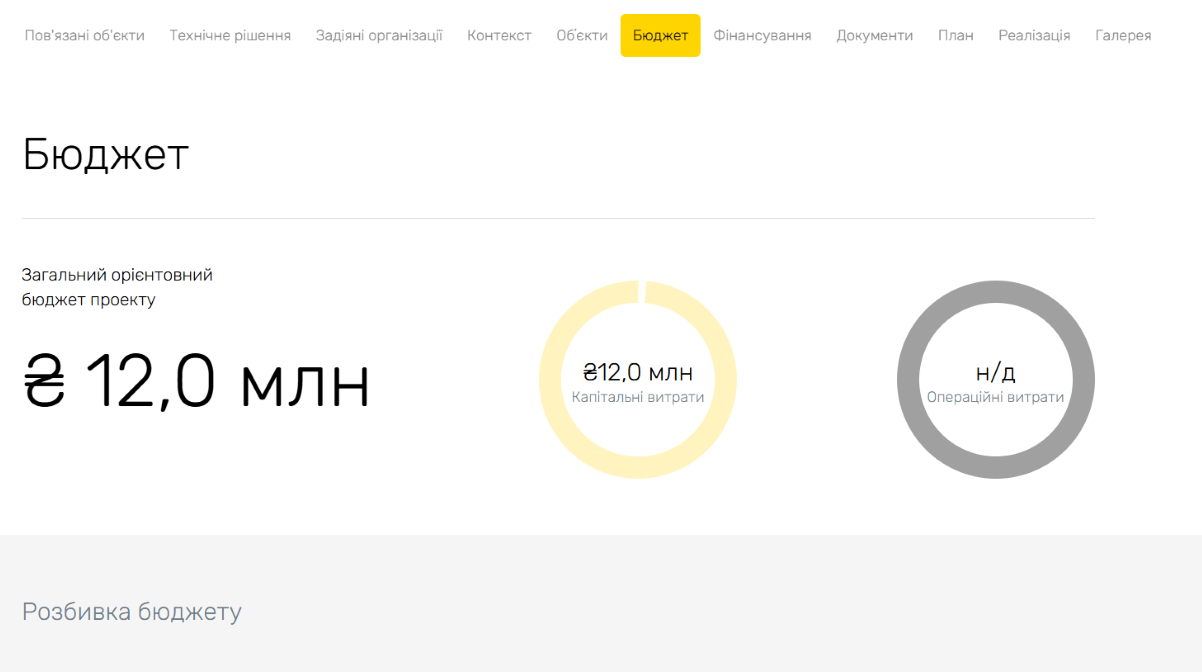
Task: Open the Пов'язані об'єкти tab
Action: (x=85, y=35)
